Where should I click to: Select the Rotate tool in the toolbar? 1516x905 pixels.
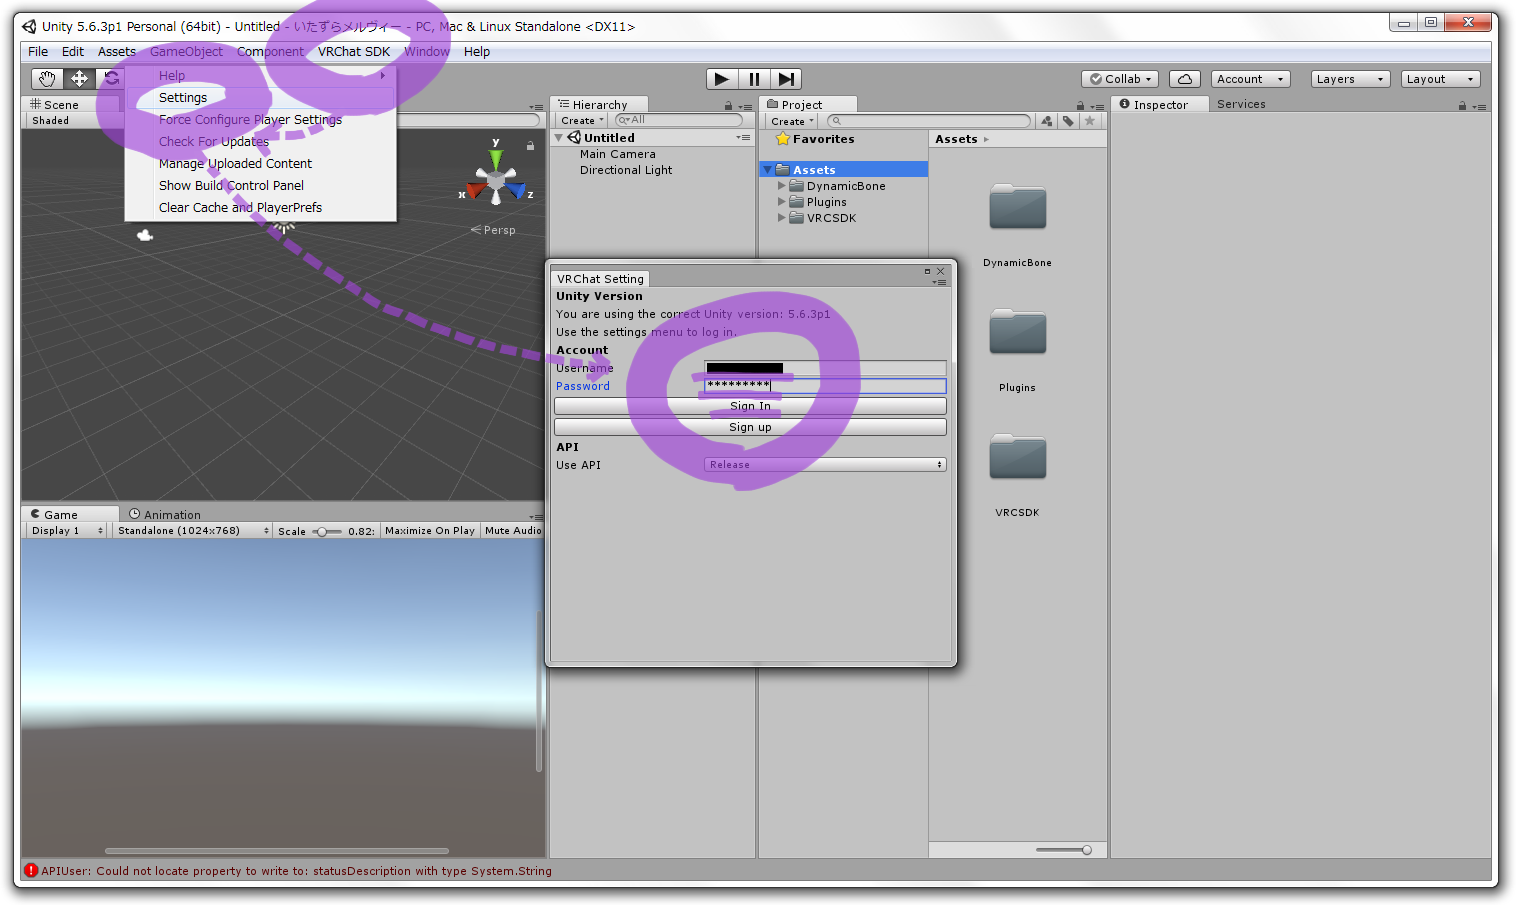click(x=110, y=78)
